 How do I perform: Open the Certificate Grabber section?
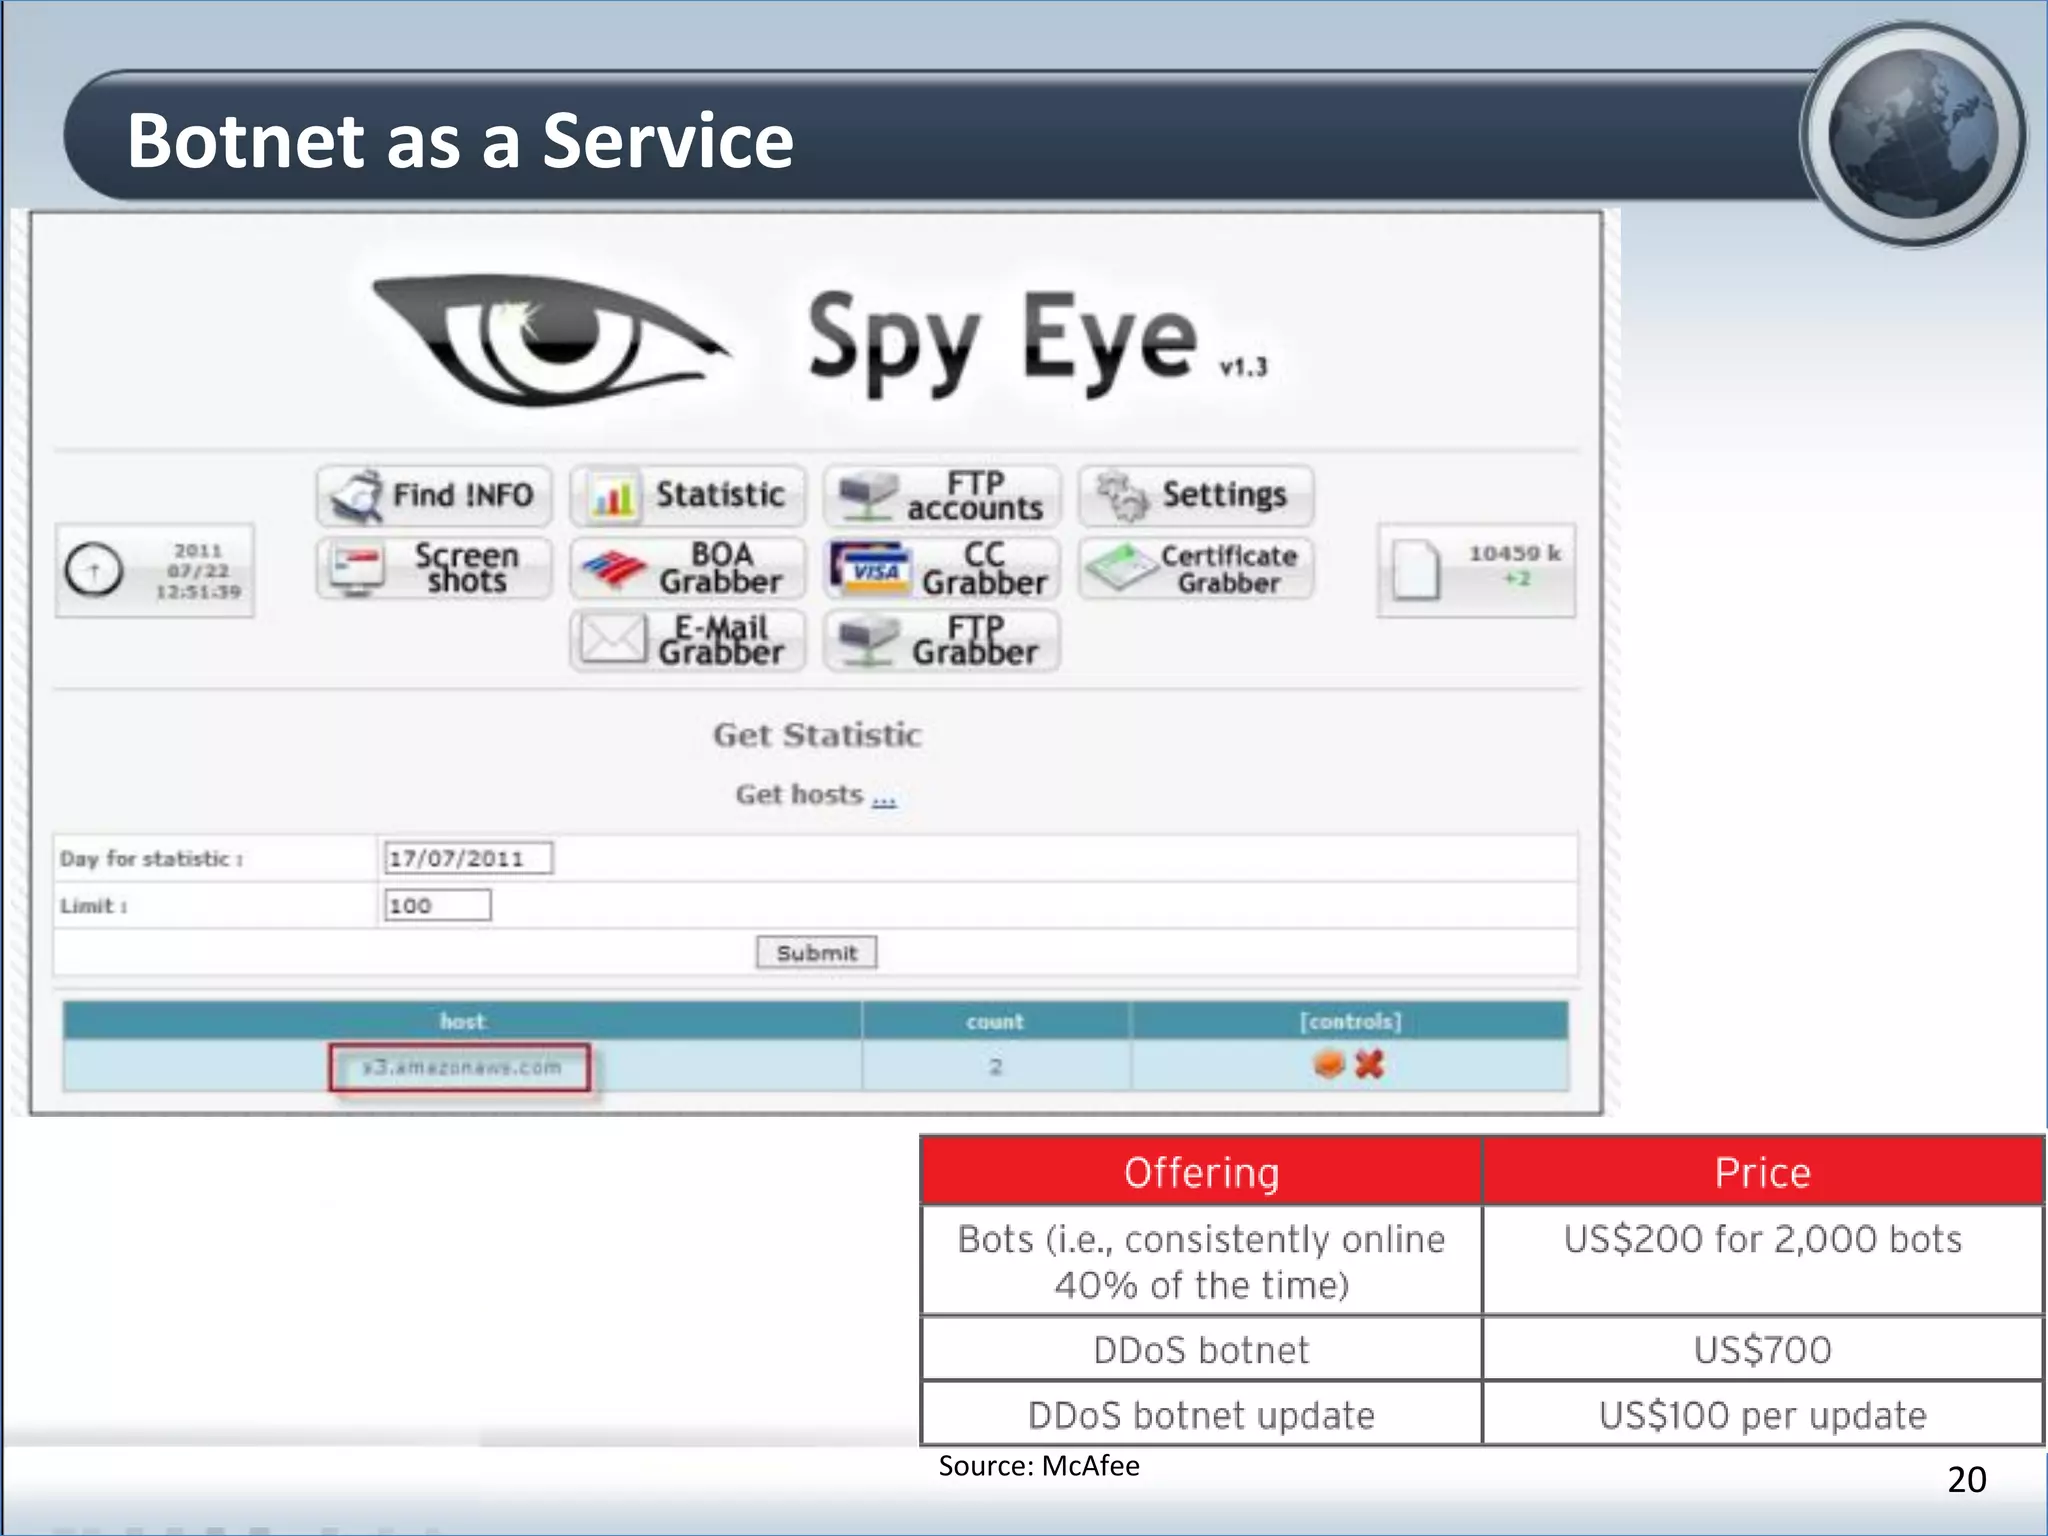tap(1196, 568)
